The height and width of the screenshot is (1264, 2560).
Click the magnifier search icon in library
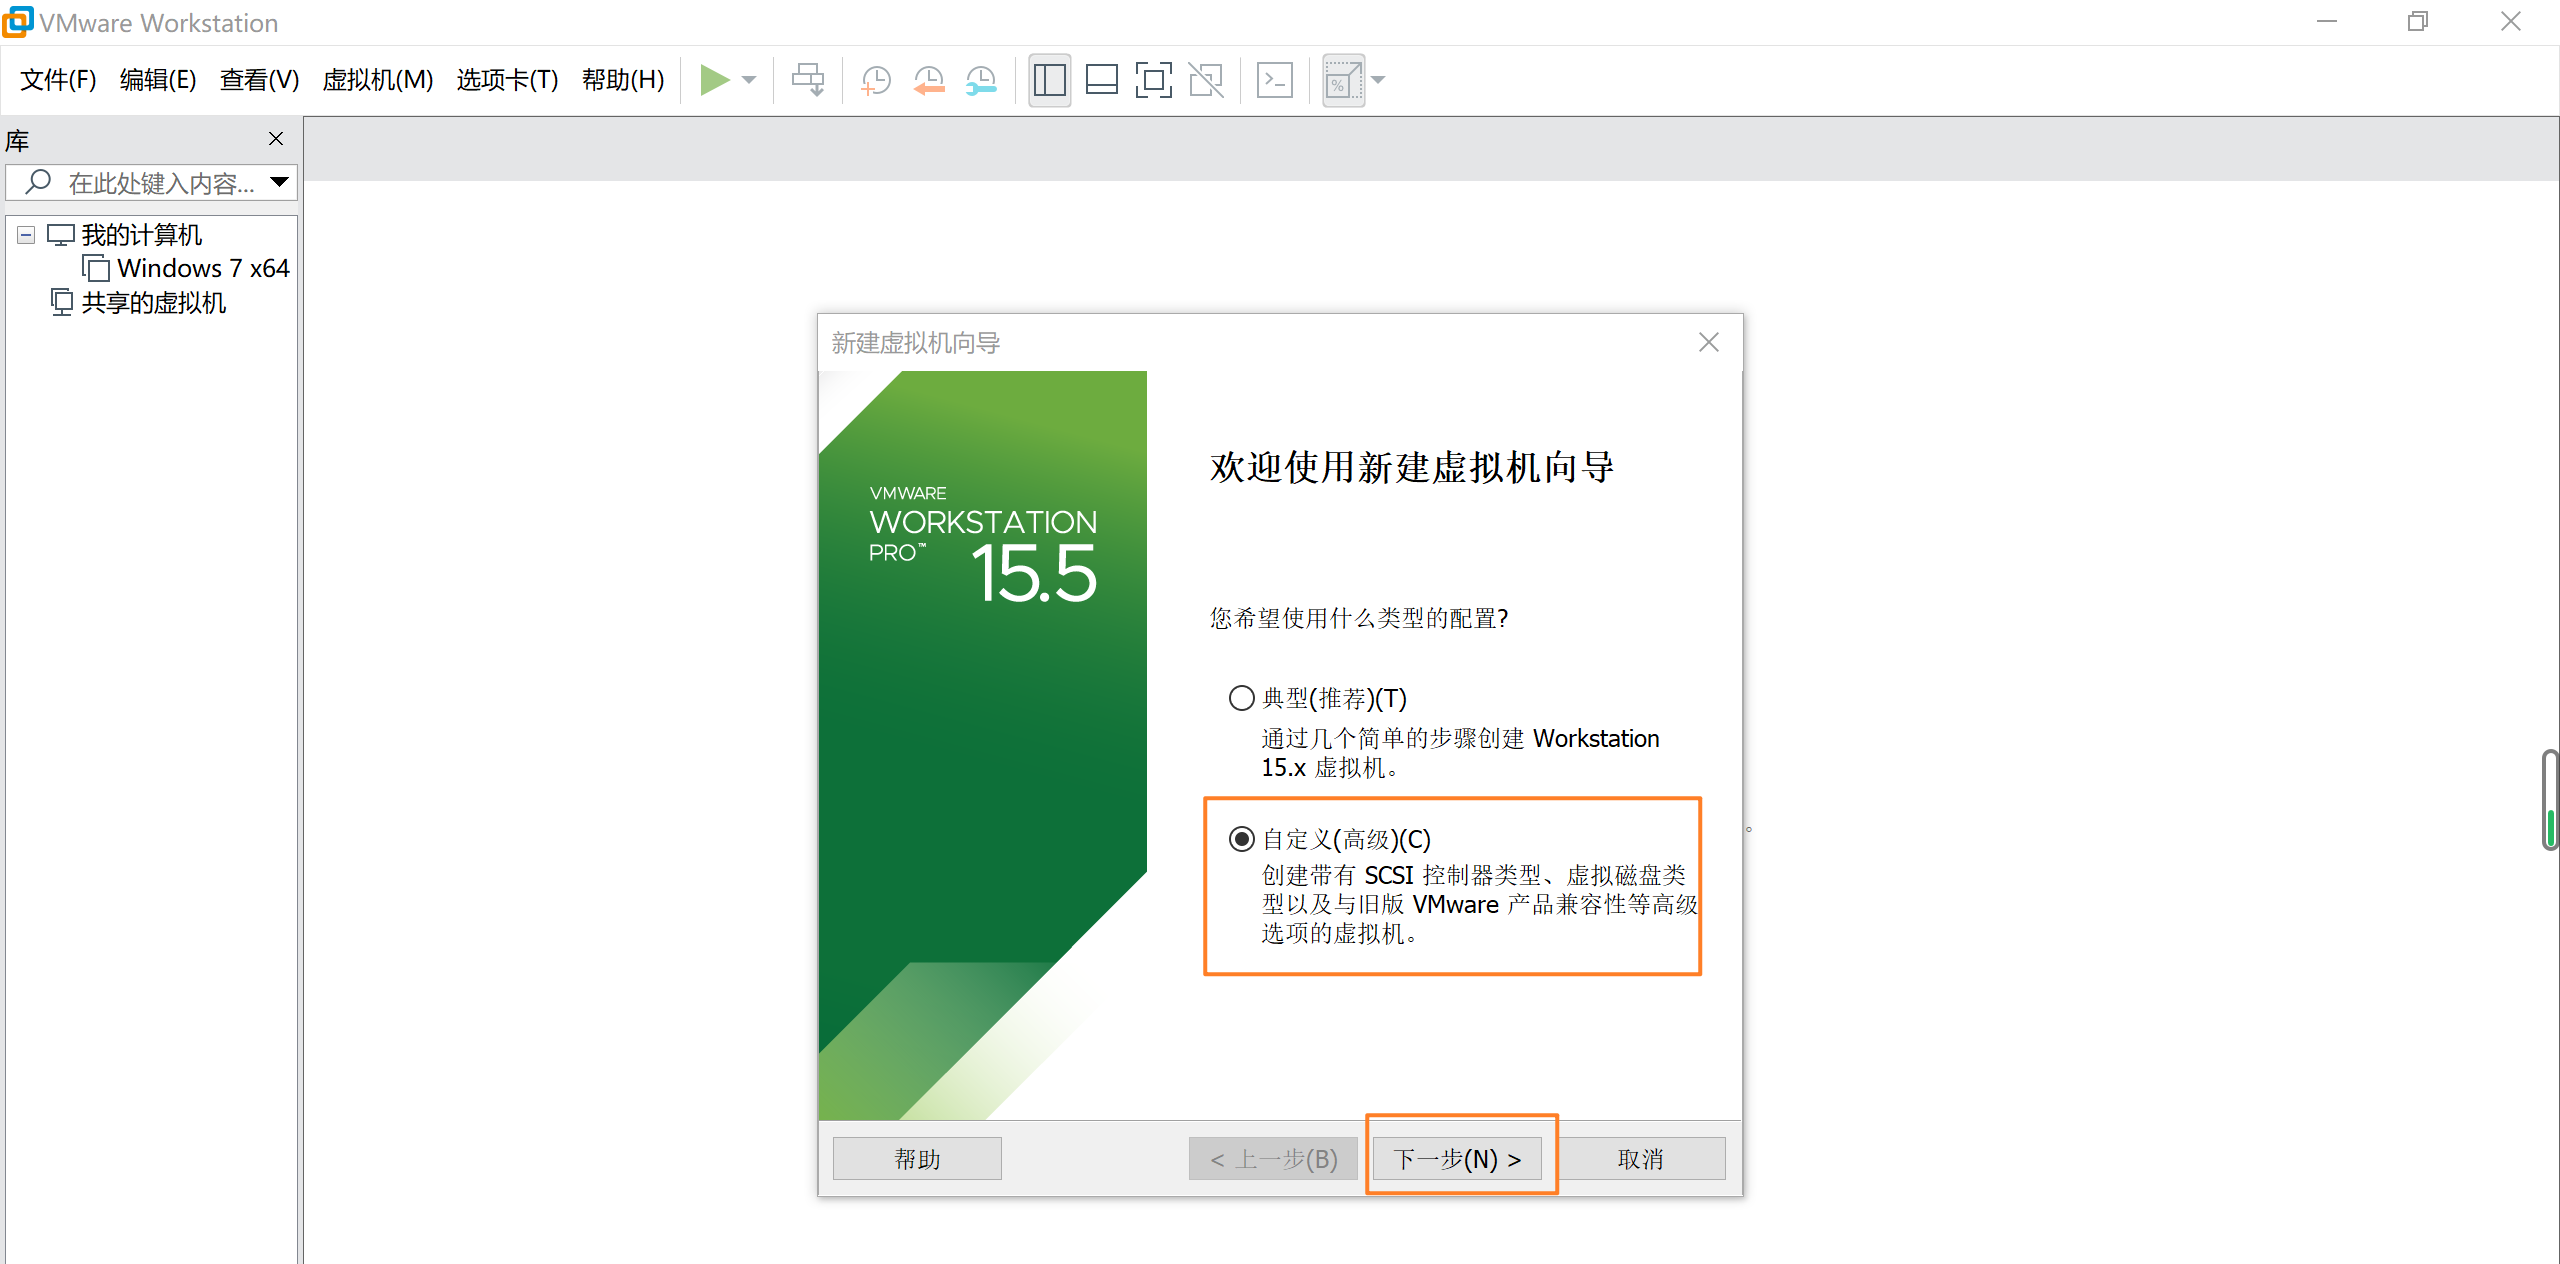click(x=38, y=182)
